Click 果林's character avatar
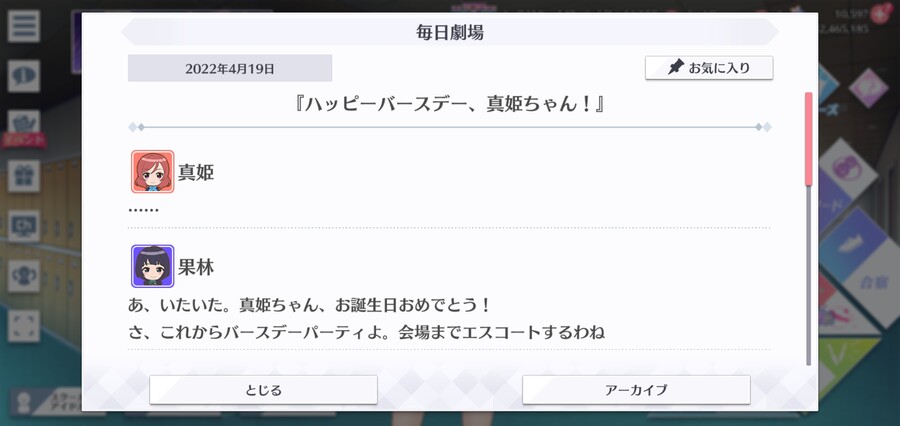The image size is (900, 426). pyautogui.click(x=153, y=266)
